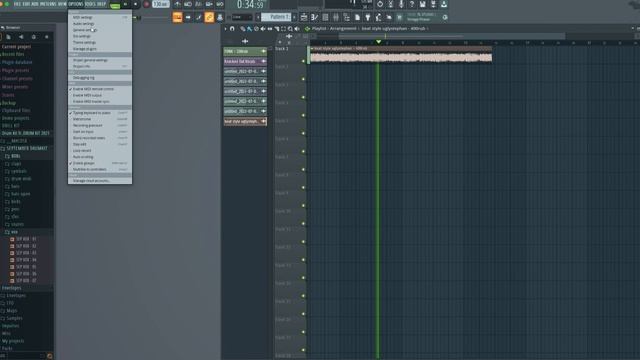640x360 pixels.
Task: Click the playlist magnet snap icon
Action: [x=232, y=29]
